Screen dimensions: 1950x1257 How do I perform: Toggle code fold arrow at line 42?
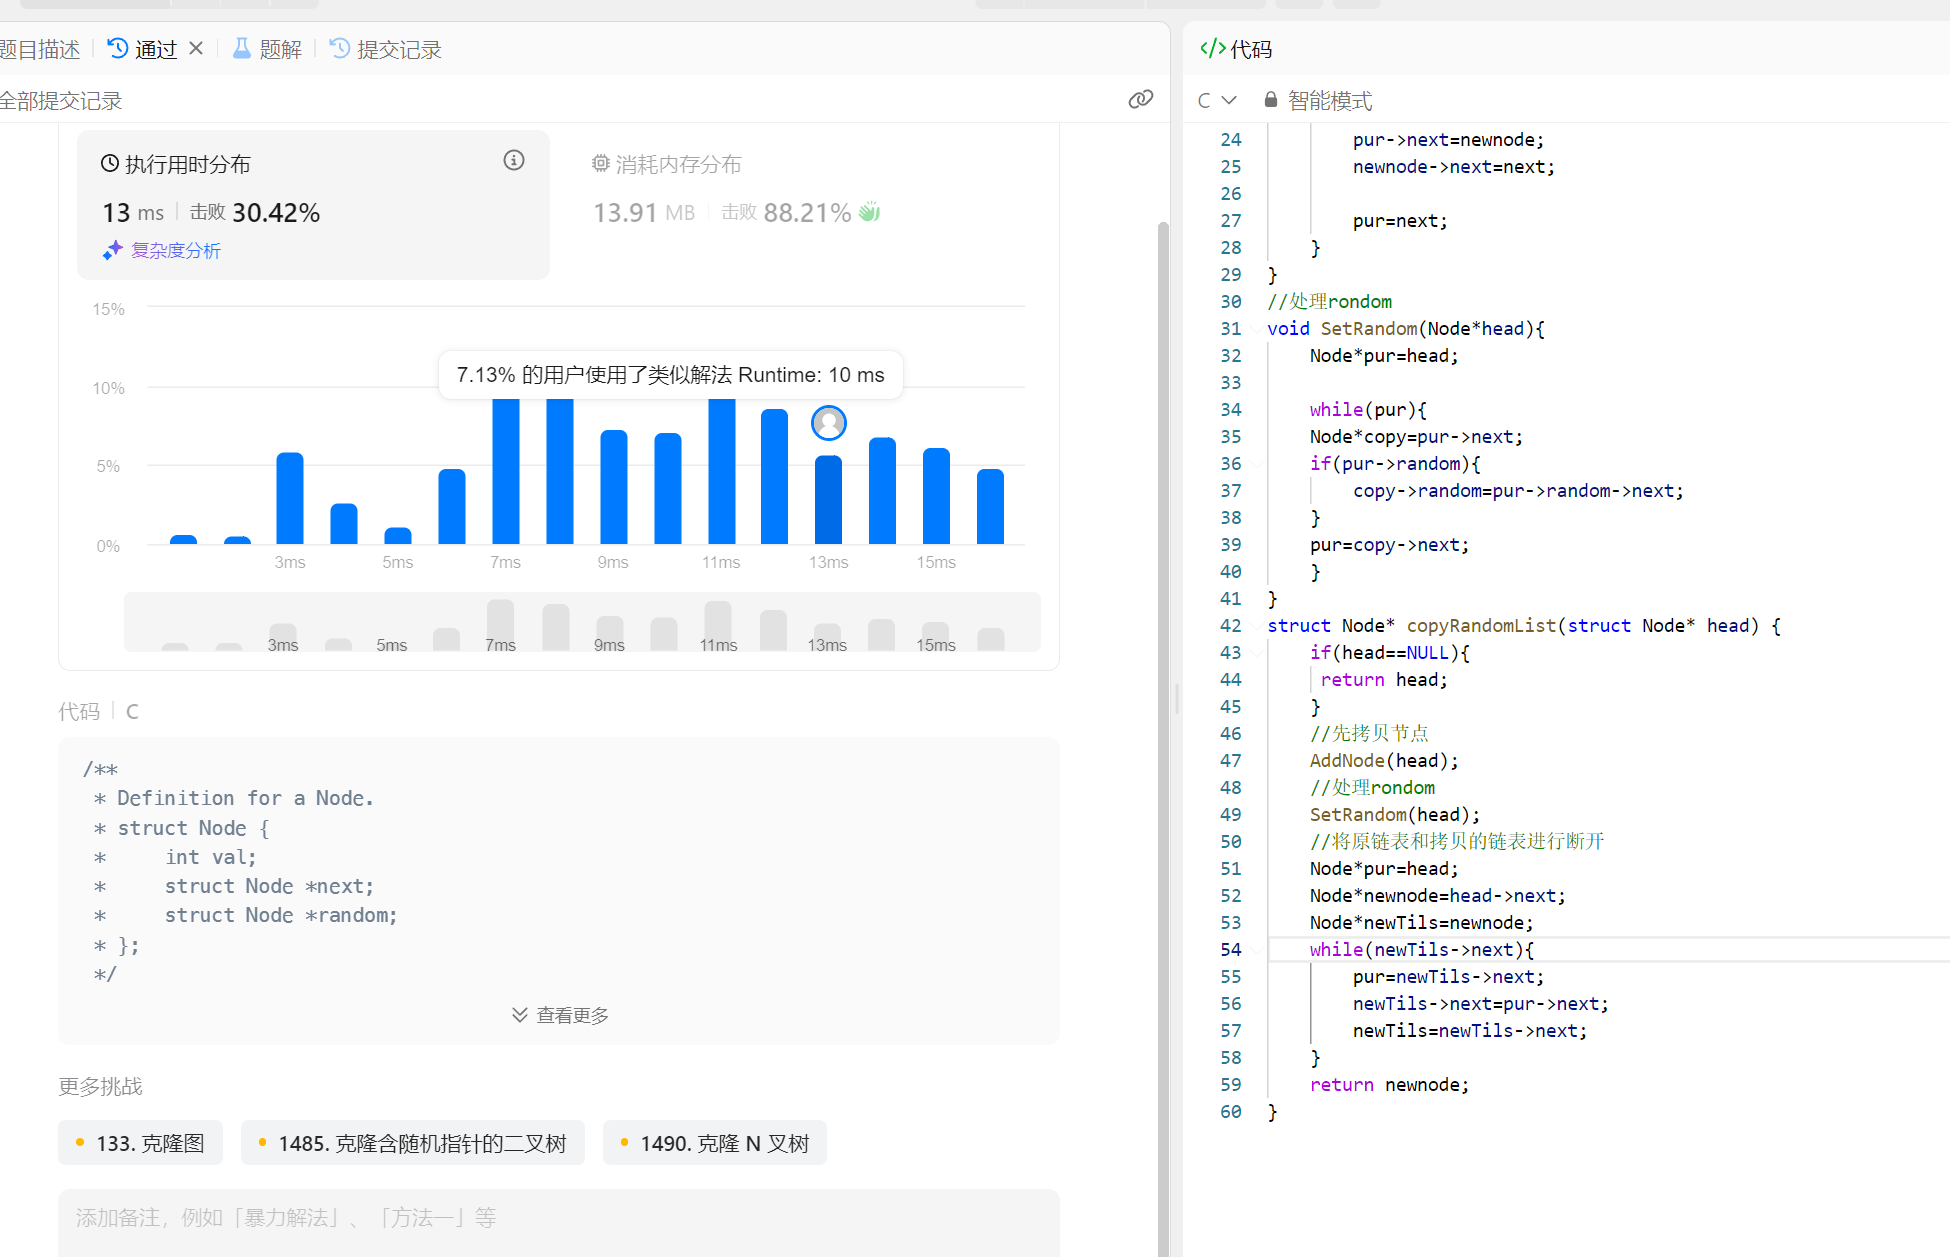1256,626
